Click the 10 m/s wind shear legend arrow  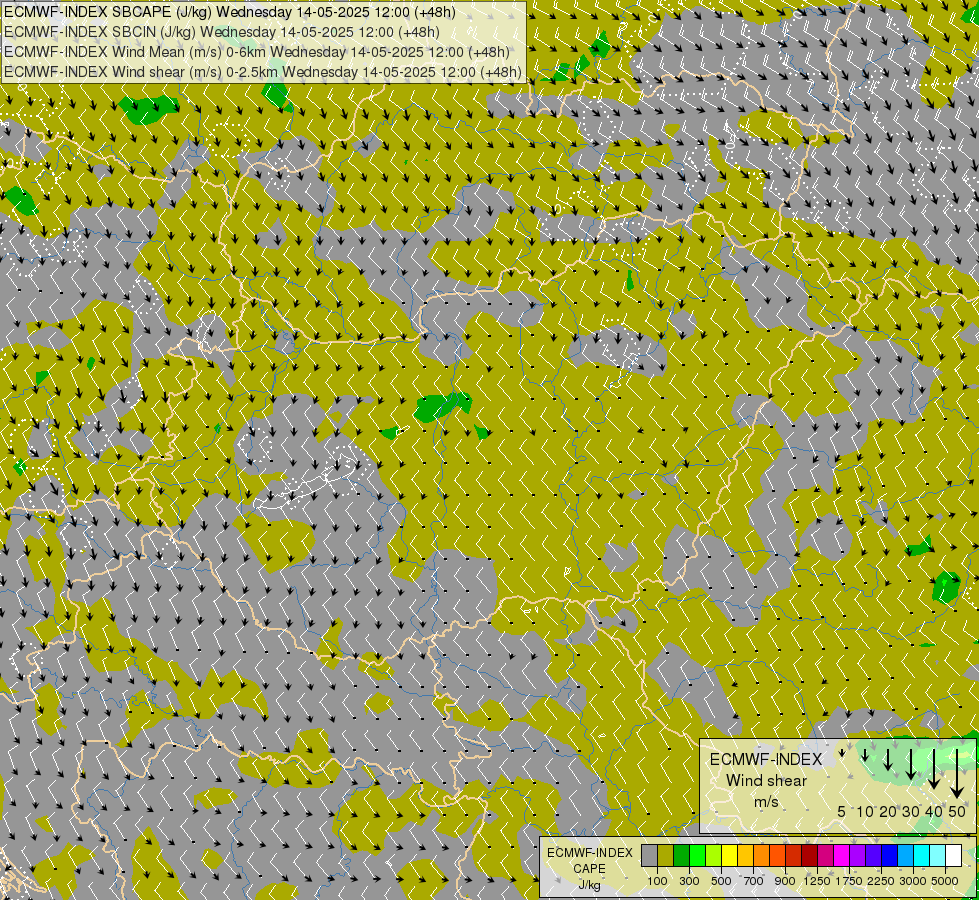tap(865, 755)
